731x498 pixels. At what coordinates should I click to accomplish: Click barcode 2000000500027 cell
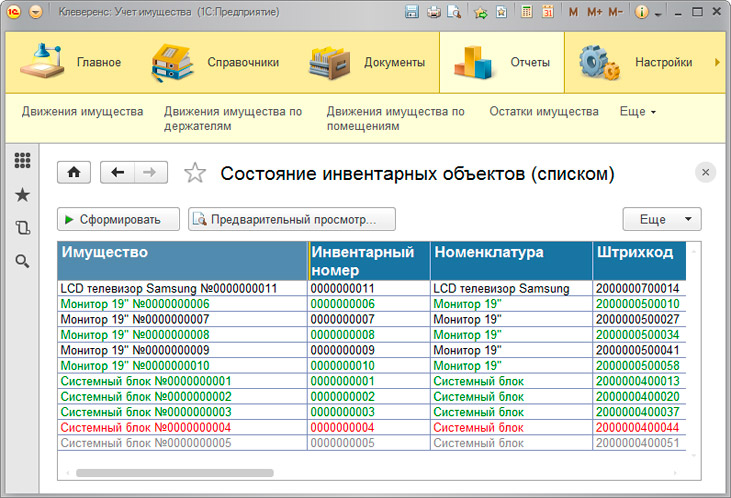[x=639, y=319]
